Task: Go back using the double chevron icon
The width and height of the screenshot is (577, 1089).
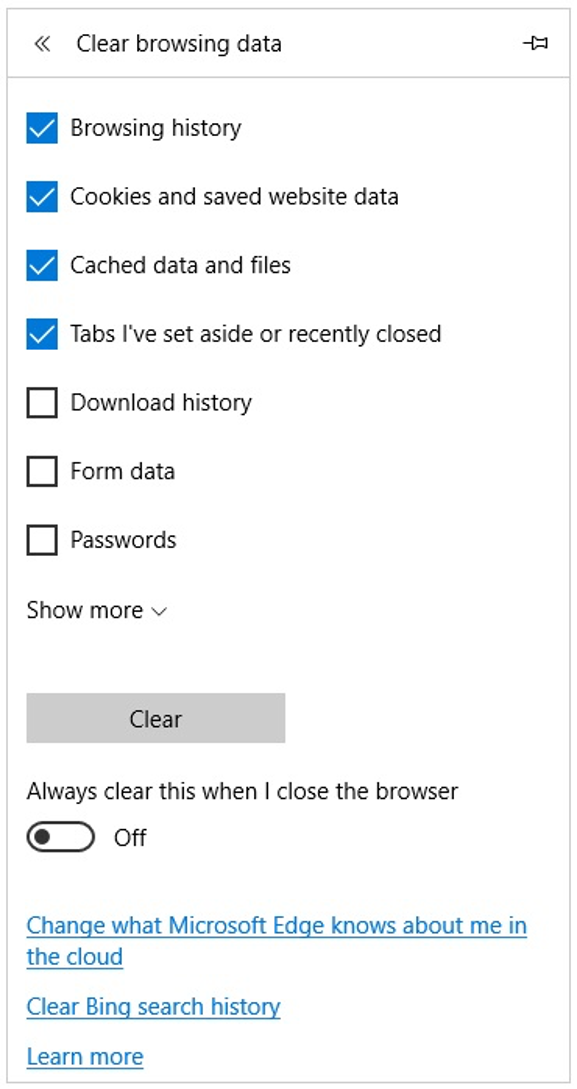Action: tap(42, 44)
